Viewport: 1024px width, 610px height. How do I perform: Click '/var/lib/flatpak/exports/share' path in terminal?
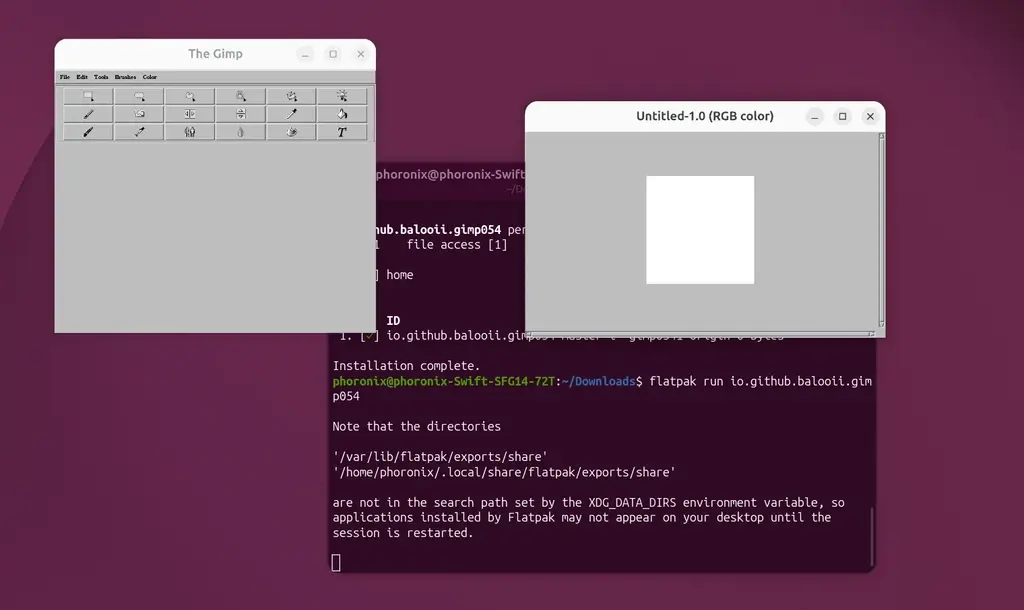440,457
